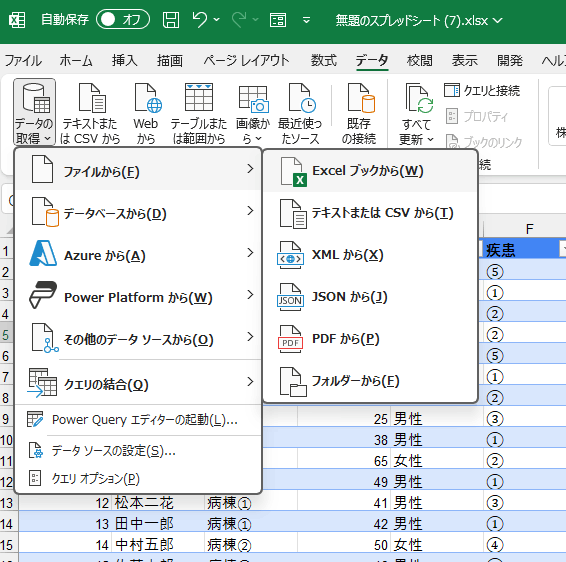Switch to the ホーム tab
The width and height of the screenshot is (566, 562).
tap(76, 60)
